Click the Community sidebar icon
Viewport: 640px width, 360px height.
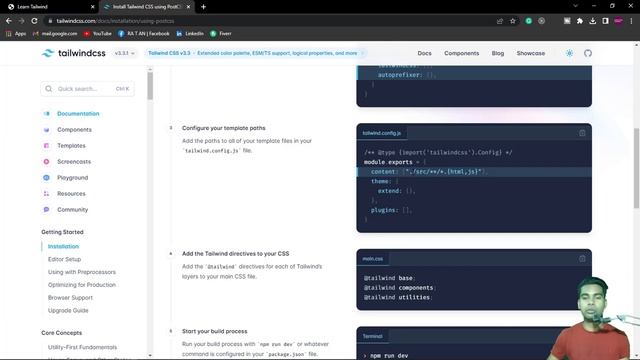click(46, 209)
